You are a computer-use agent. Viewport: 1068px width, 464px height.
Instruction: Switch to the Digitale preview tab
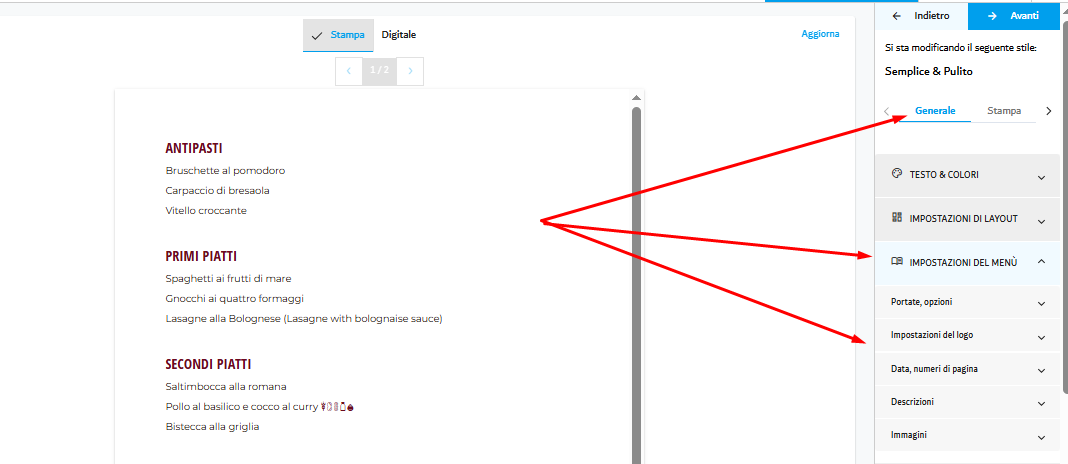[x=398, y=35]
